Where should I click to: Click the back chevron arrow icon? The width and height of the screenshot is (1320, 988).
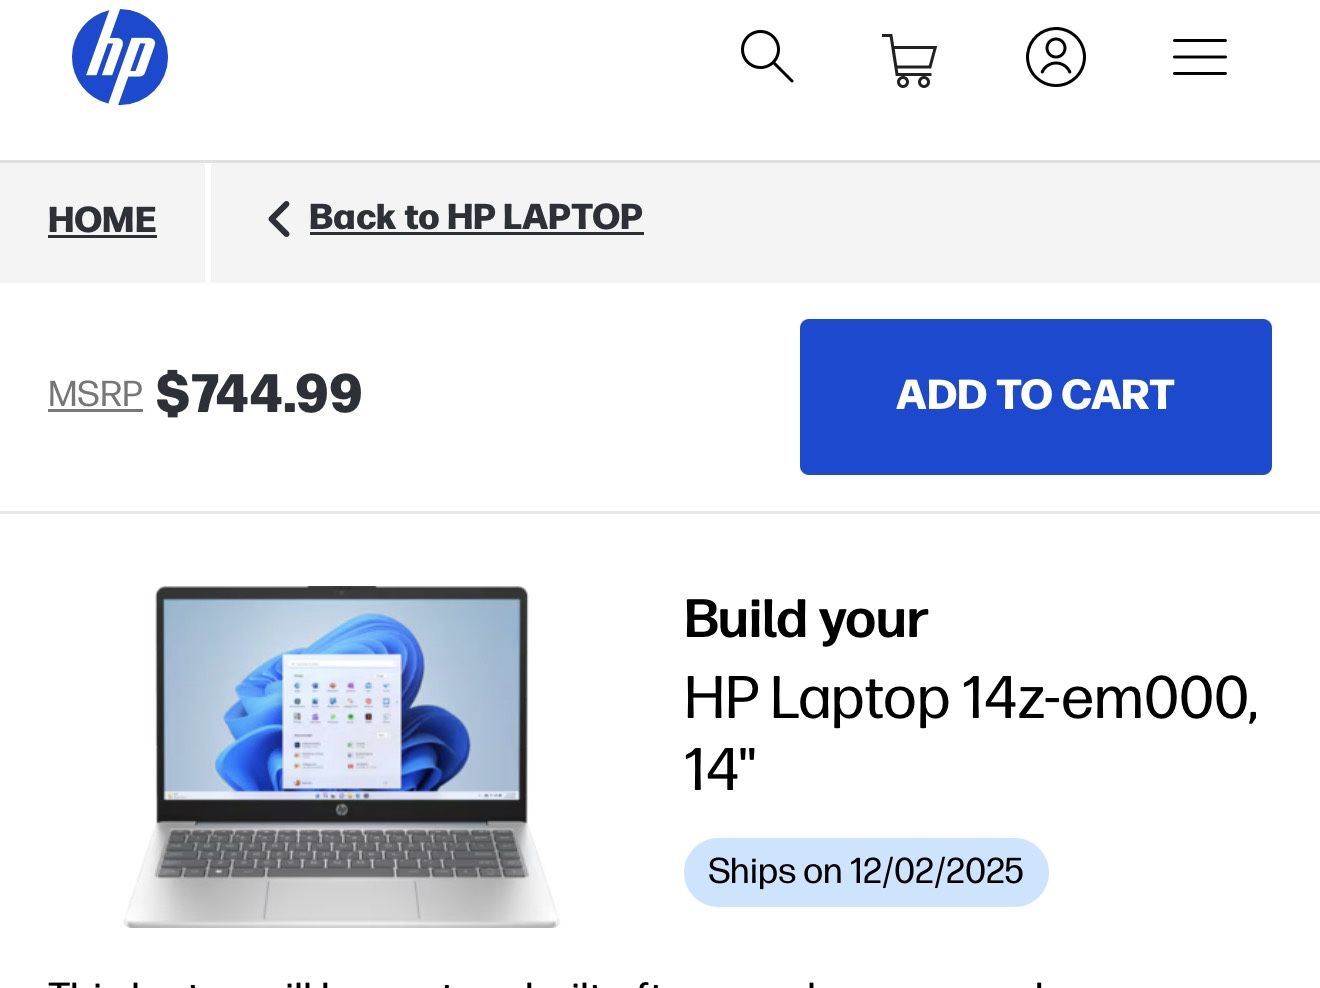[278, 218]
